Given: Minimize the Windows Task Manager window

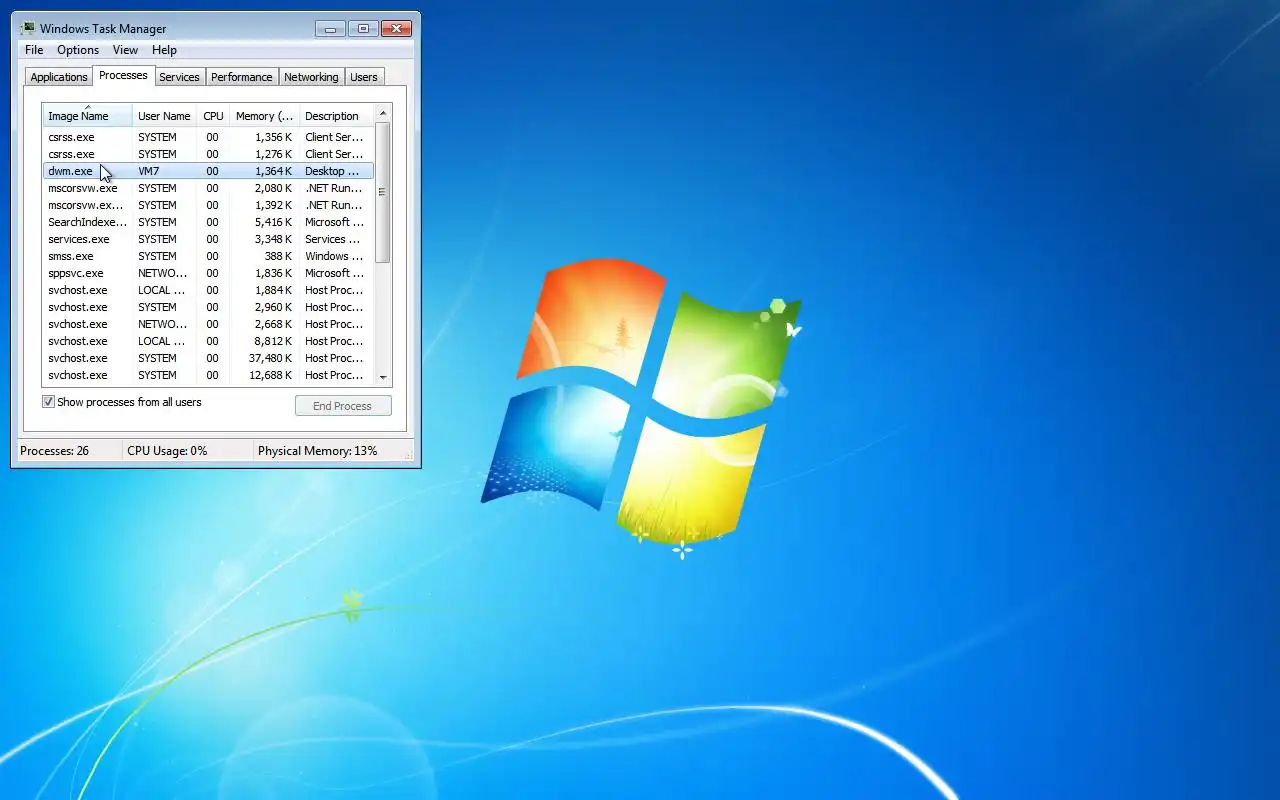Looking at the screenshot, I should click(330, 28).
